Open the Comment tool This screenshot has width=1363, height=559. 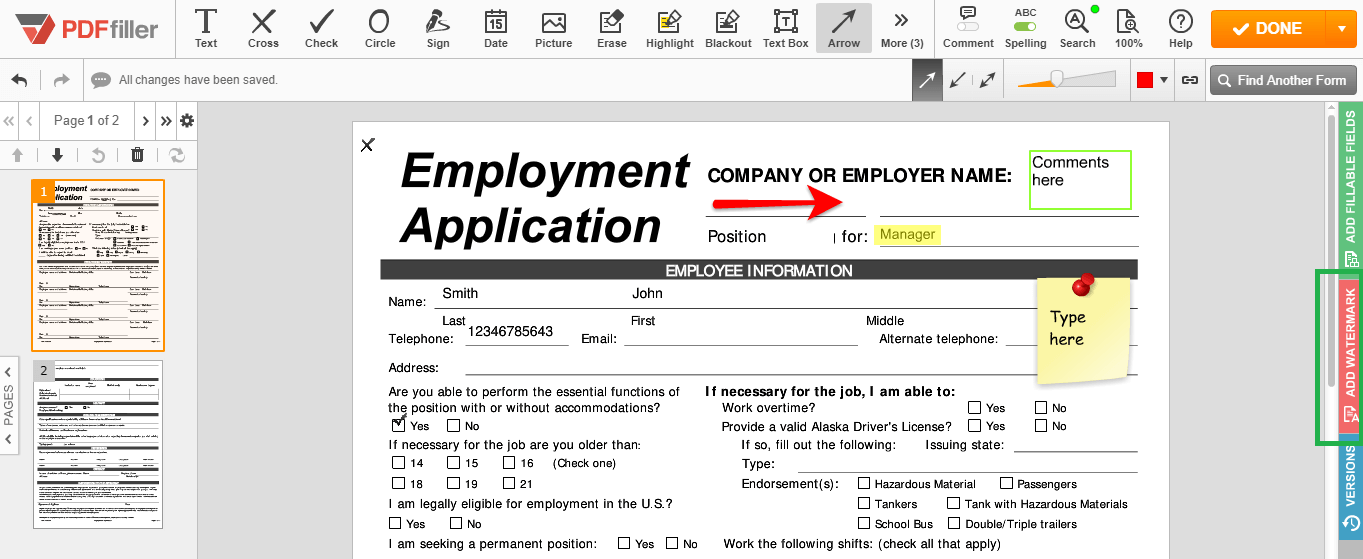point(968,28)
